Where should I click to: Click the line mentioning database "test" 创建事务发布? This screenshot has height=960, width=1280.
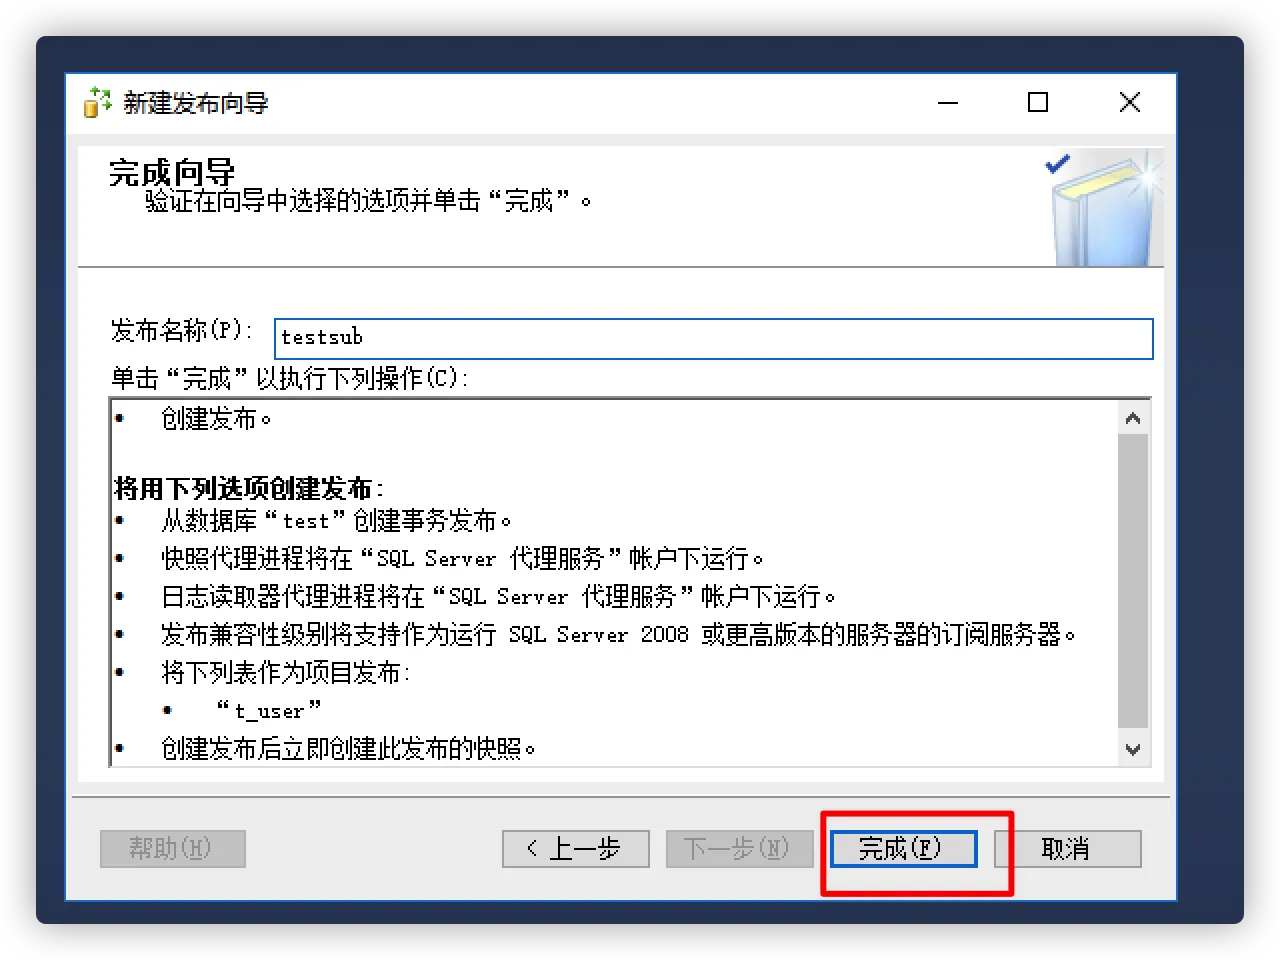click(336, 520)
